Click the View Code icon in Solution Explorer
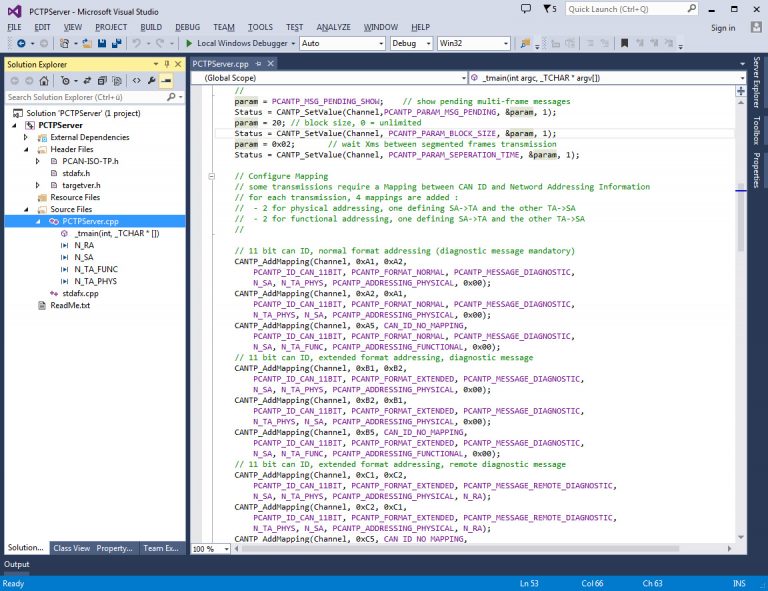This screenshot has width=768, height=591. [136, 81]
